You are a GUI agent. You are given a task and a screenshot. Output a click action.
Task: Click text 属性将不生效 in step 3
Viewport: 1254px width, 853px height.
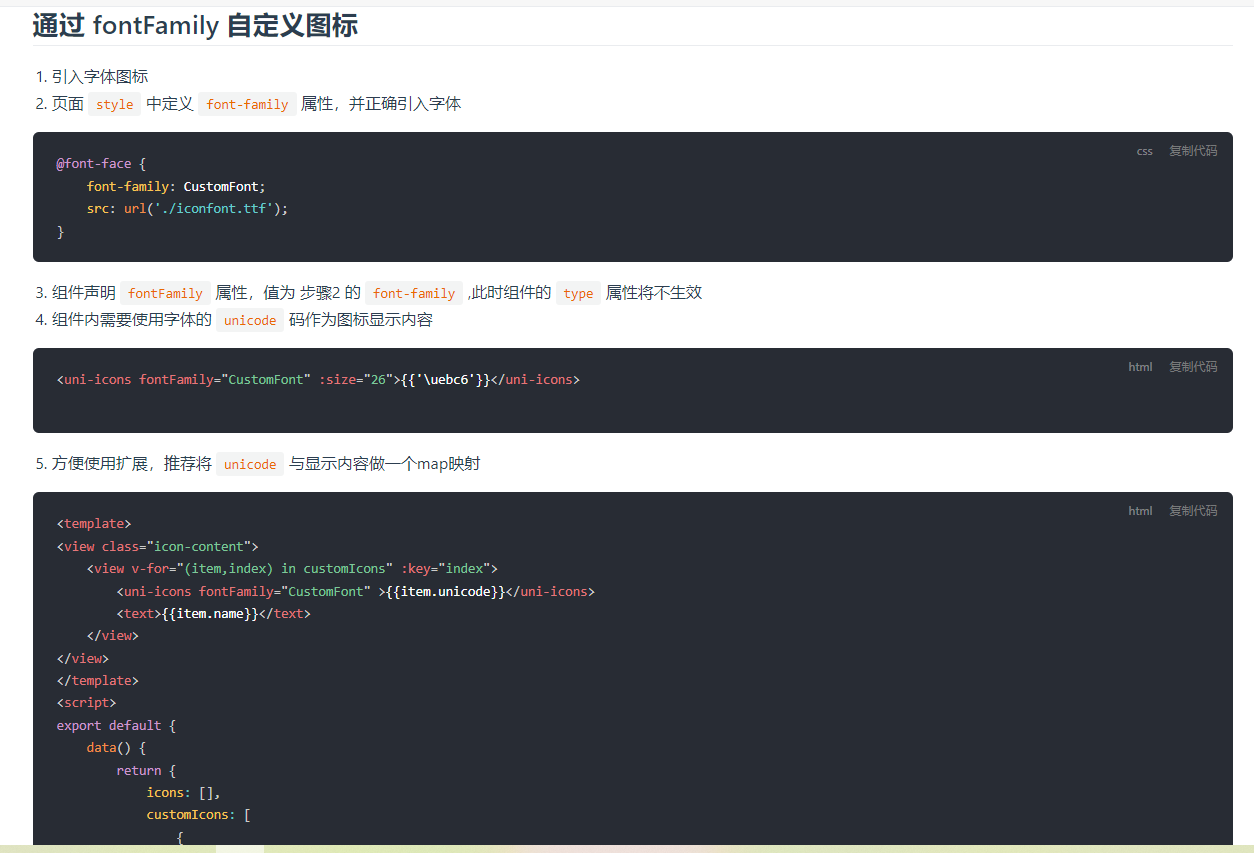654,293
